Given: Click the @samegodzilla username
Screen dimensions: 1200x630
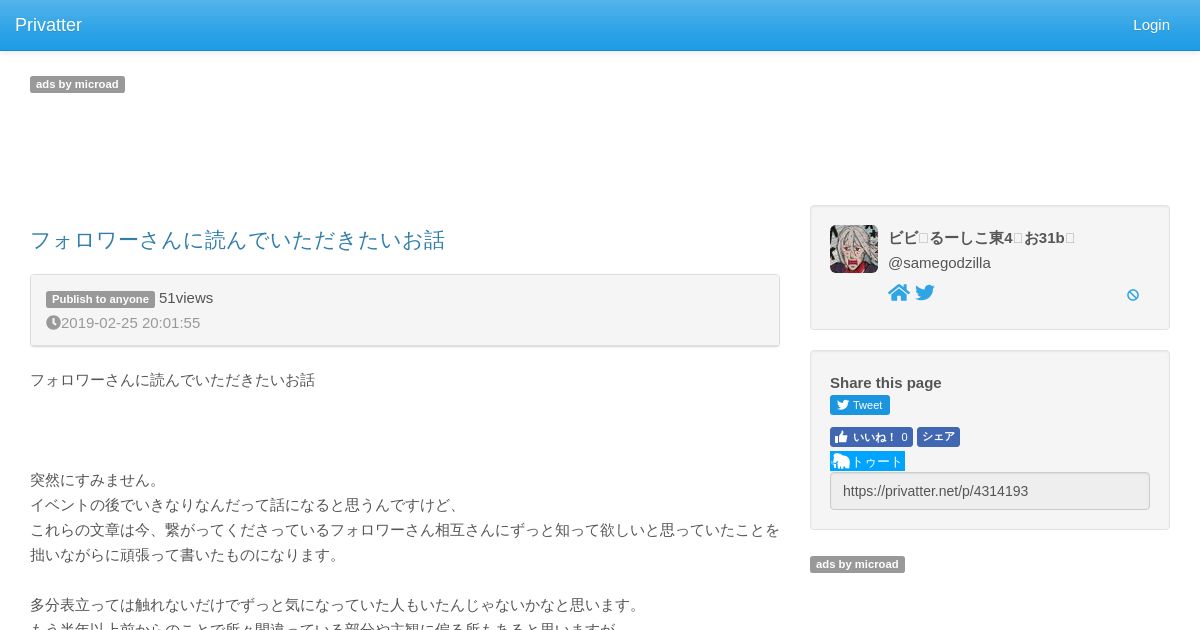Looking at the screenshot, I should point(939,263).
